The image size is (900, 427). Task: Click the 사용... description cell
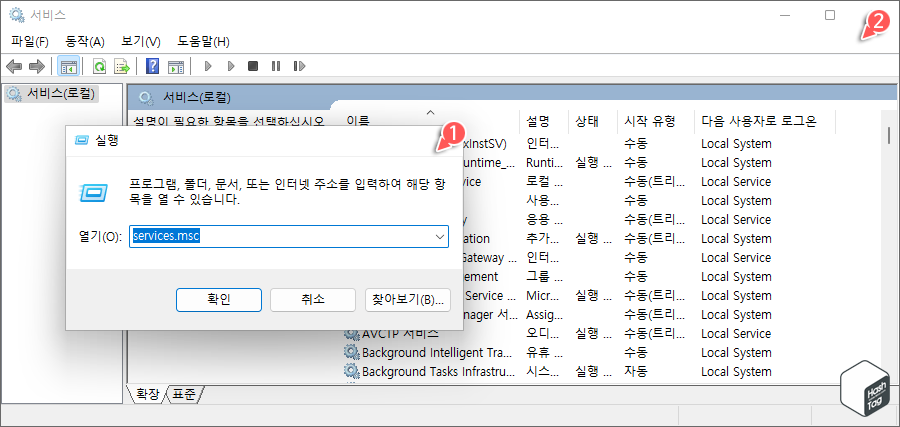[x=541, y=200]
